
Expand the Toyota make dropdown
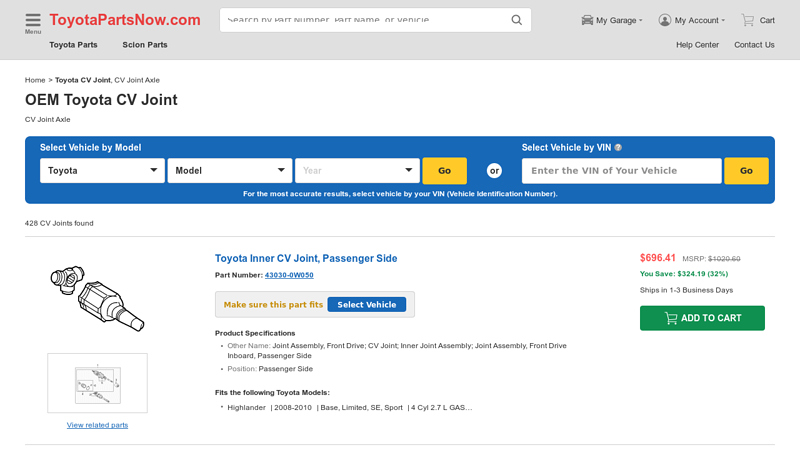pos(102,171)
